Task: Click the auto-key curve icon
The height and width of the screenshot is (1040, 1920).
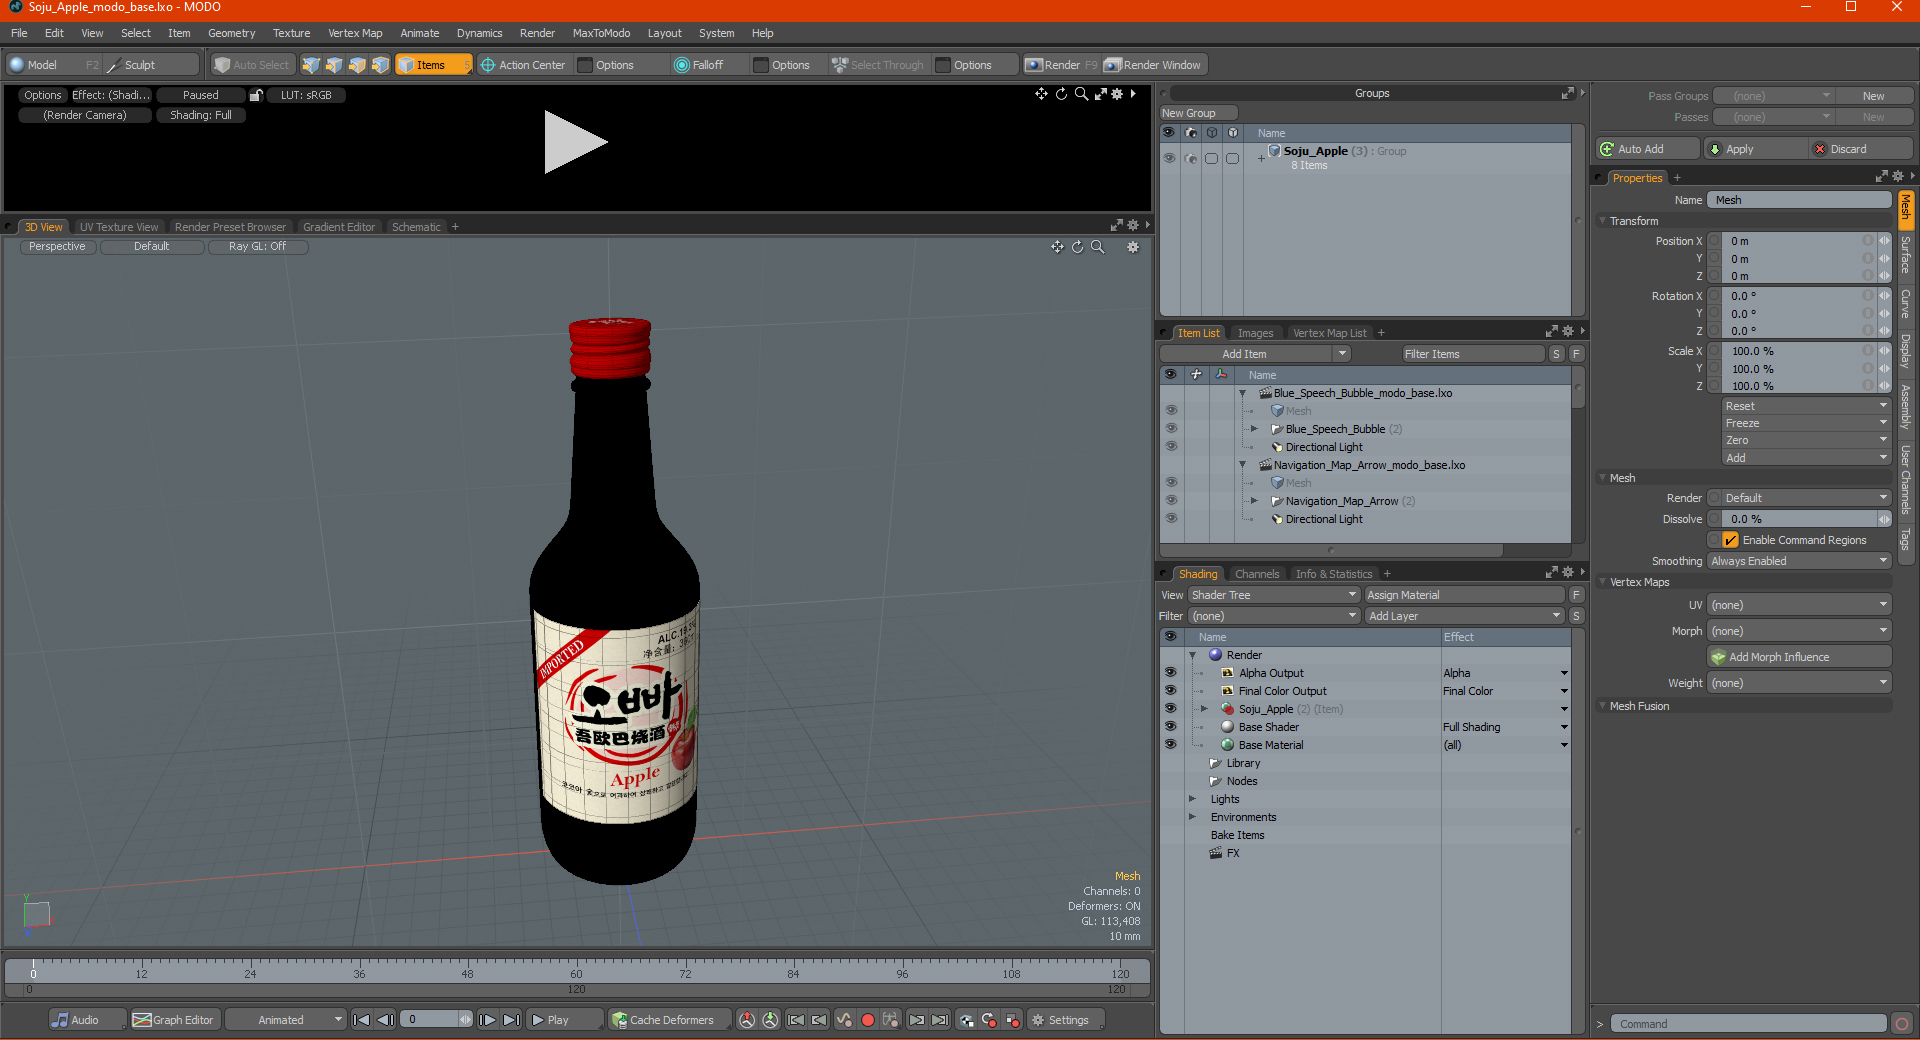Action: pyautogui.click(x=844, y=1020)
